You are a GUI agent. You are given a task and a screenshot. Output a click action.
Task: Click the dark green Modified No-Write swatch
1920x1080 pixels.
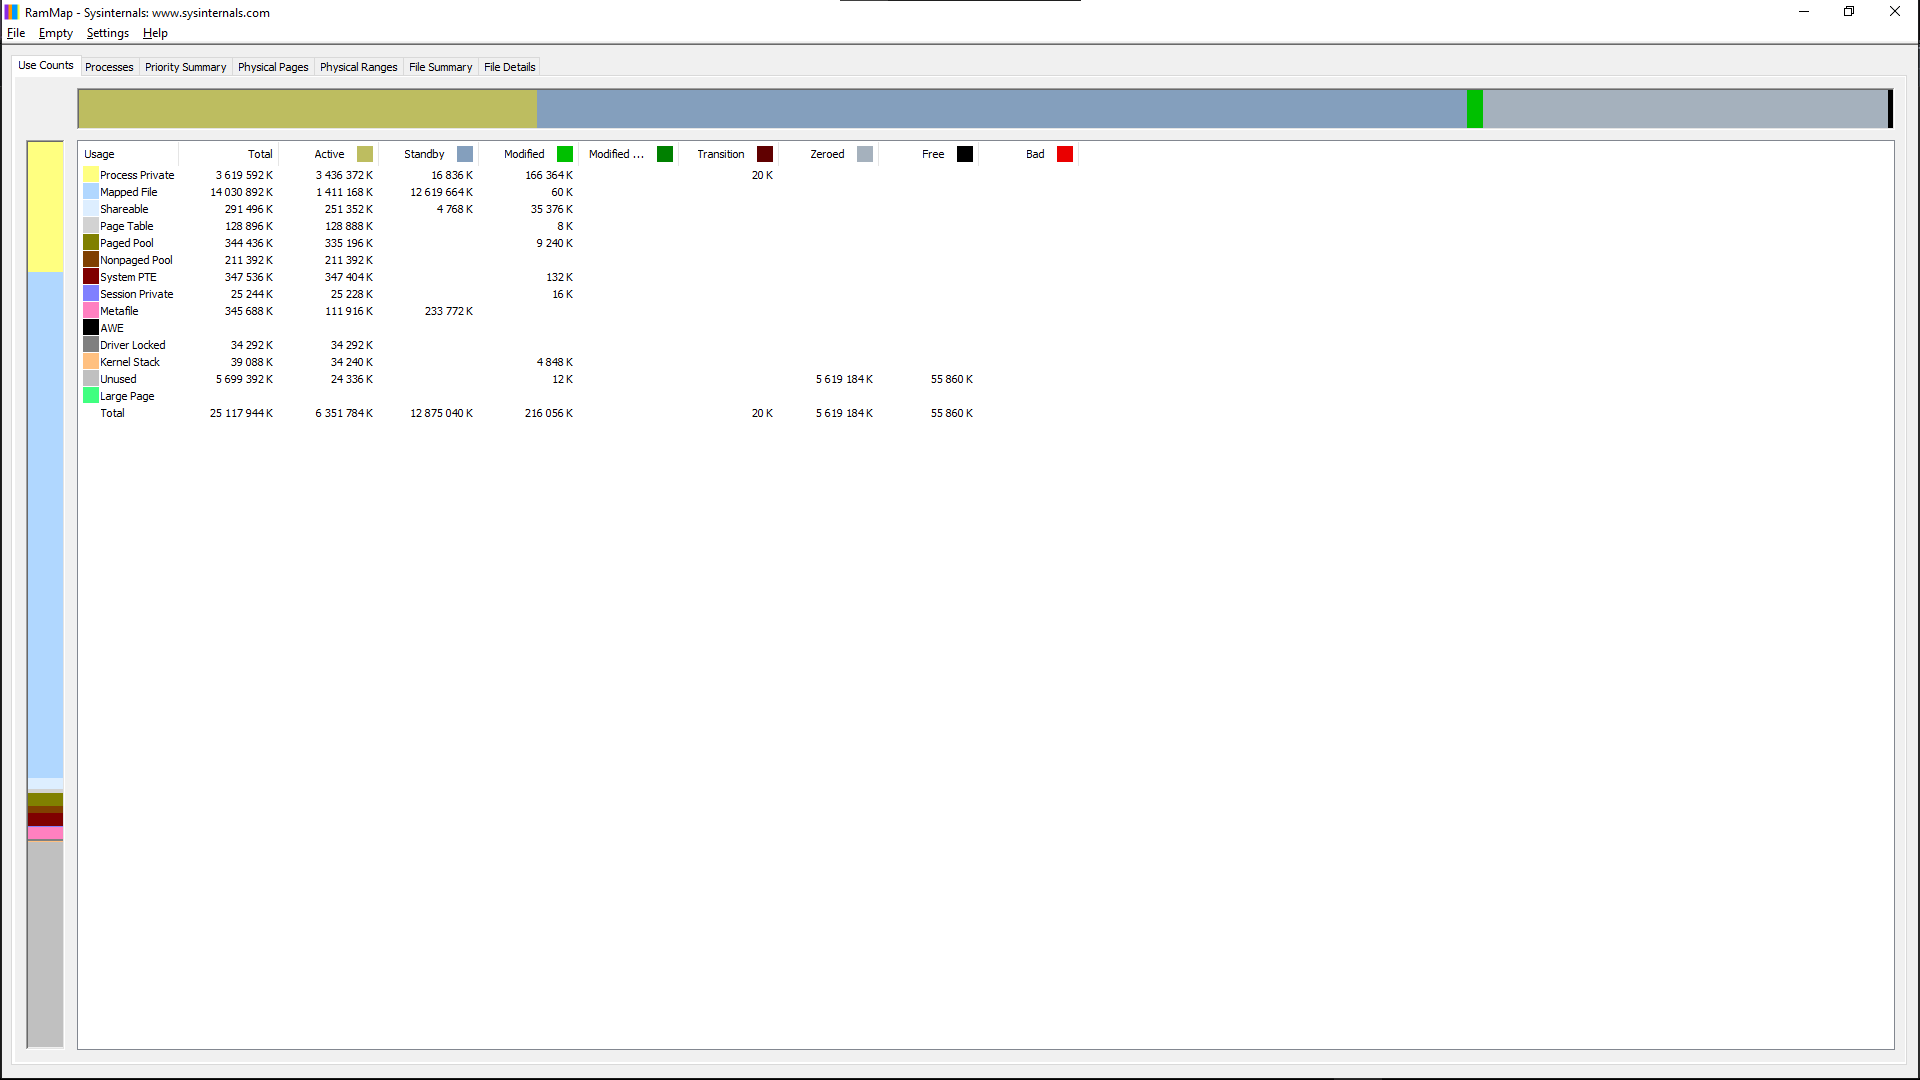point(665,154)
